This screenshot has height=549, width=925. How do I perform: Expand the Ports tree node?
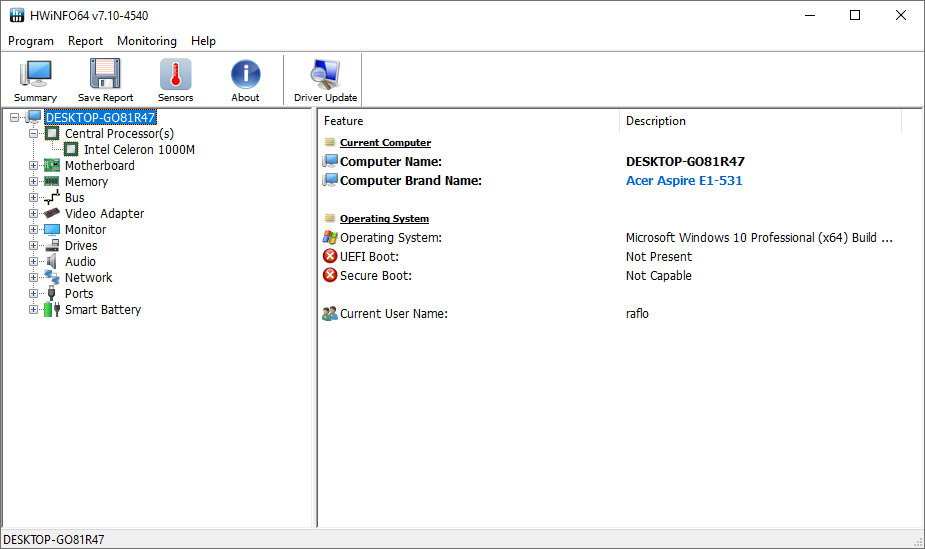[x=34, y=292]
